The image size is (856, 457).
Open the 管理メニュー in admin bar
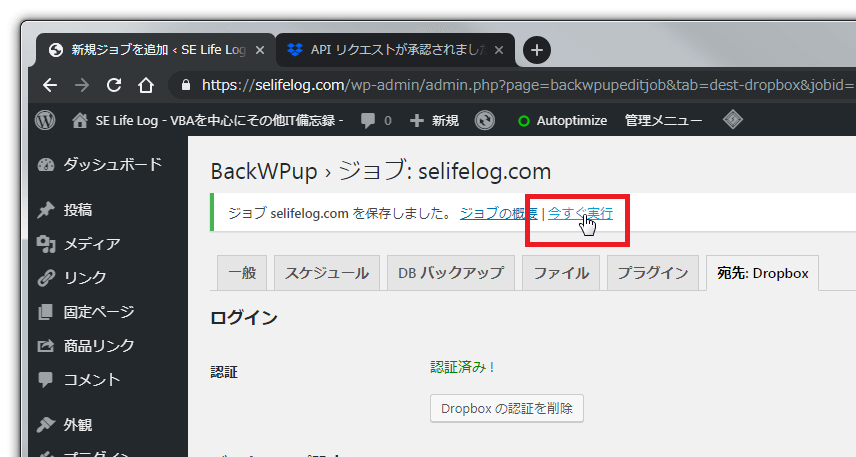click(662, 120)
